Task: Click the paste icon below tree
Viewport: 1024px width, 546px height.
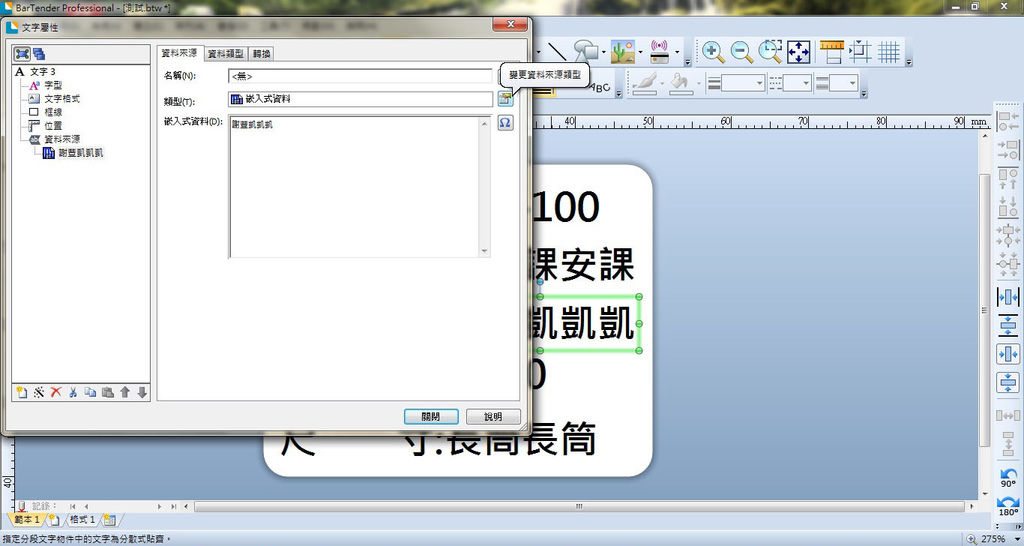Action: click(108, 393)
